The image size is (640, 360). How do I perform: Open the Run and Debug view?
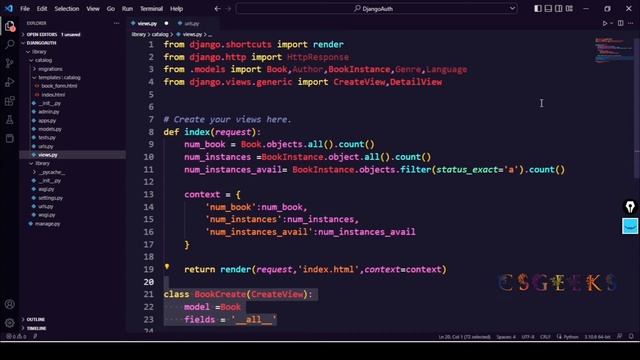(x=9, y=82)
